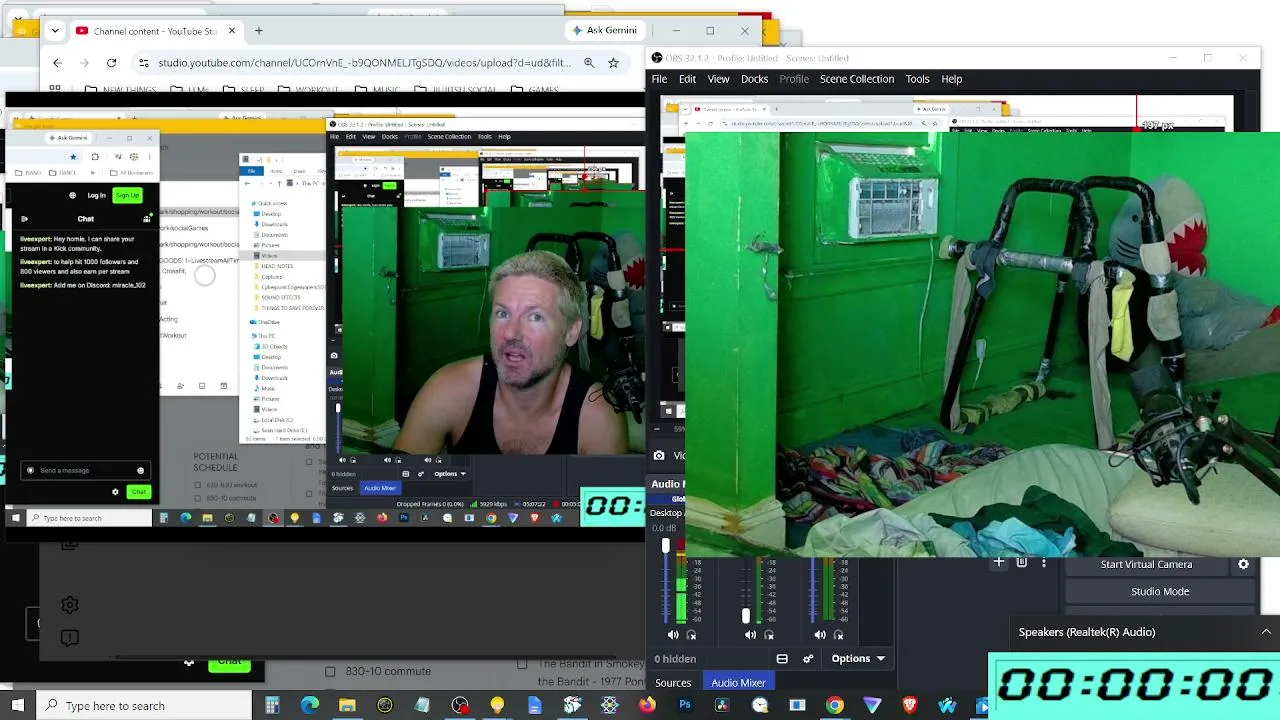Mute the second audio mixer channel
The height and width of the screenshot is (720, 1280).
tap(750, 635)
